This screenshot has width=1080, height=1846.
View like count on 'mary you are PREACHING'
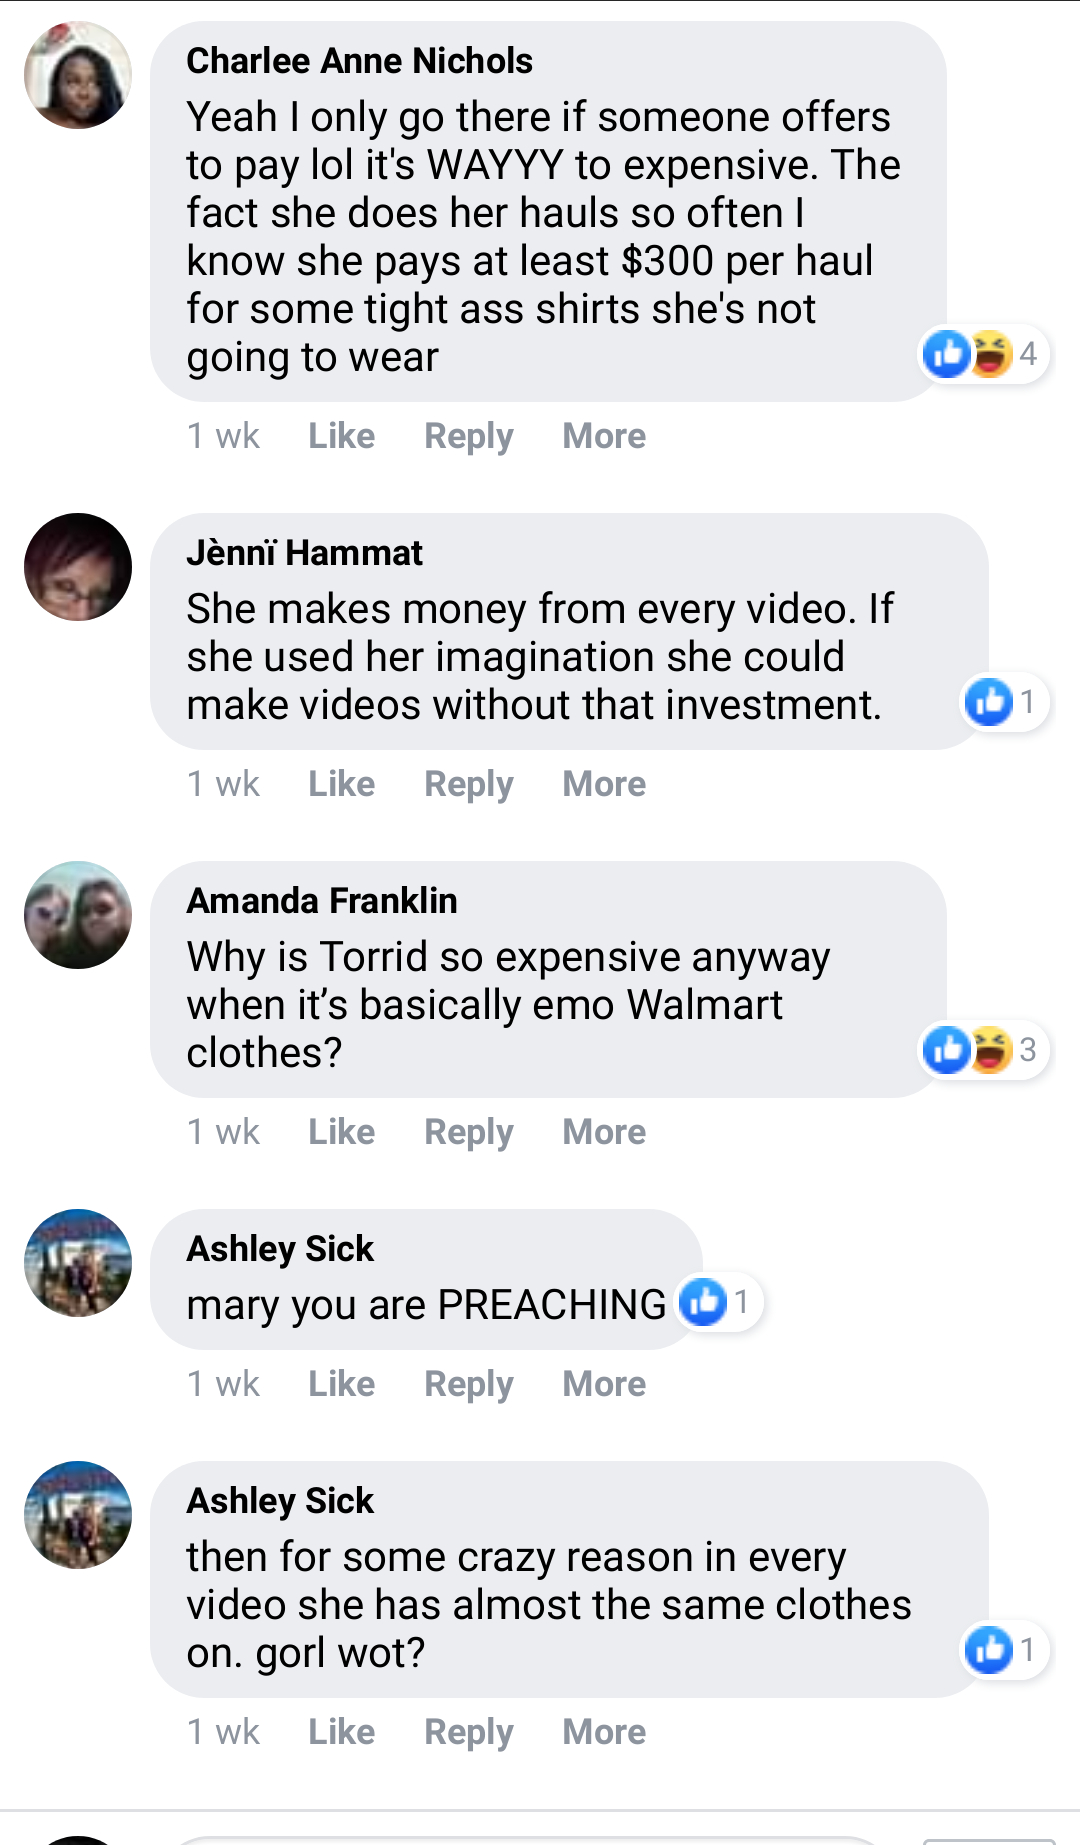720,1302
